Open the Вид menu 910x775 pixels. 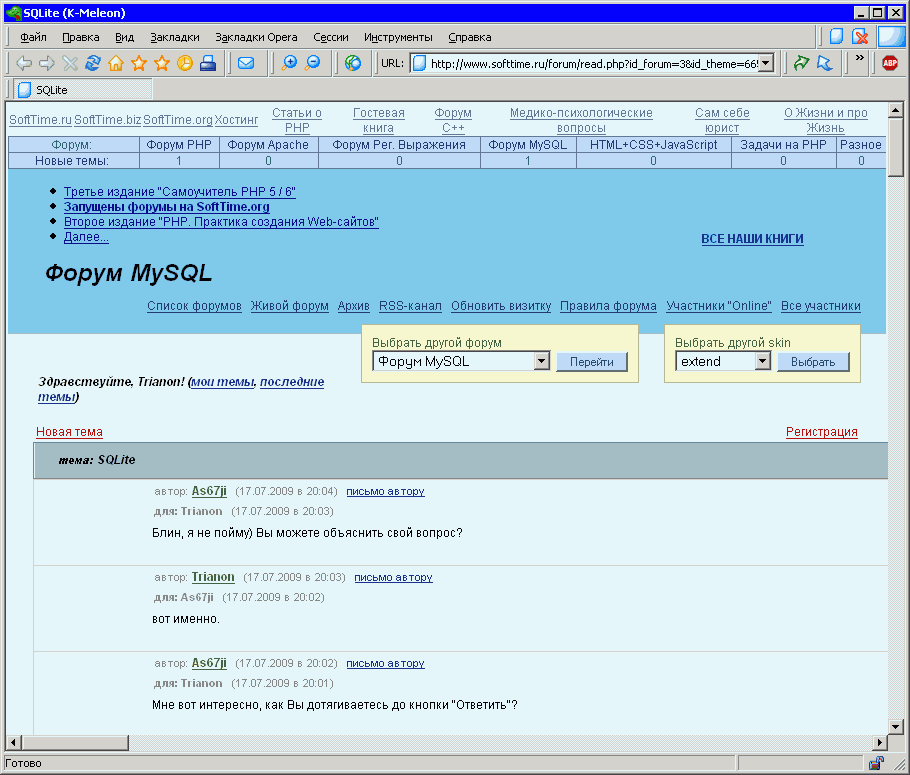click(124, 37)
